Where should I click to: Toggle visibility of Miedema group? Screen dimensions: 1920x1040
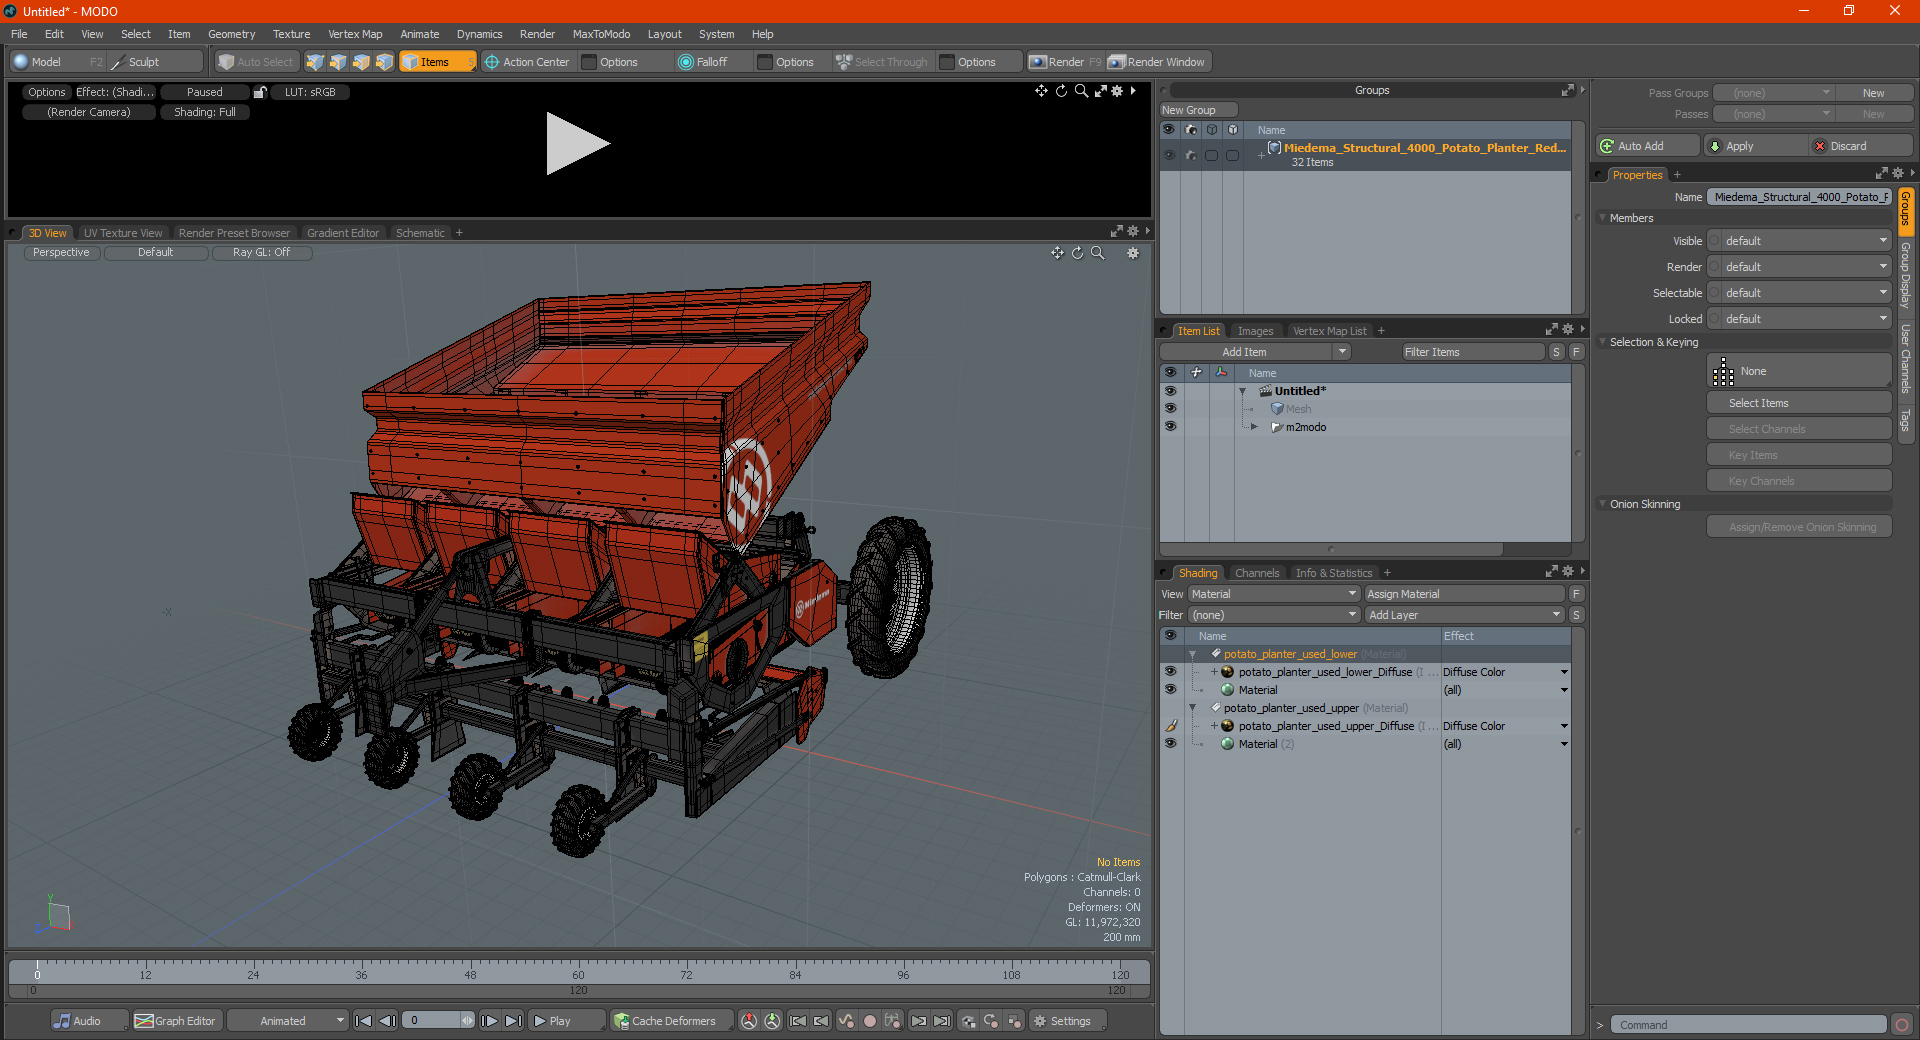[1169, 155]
